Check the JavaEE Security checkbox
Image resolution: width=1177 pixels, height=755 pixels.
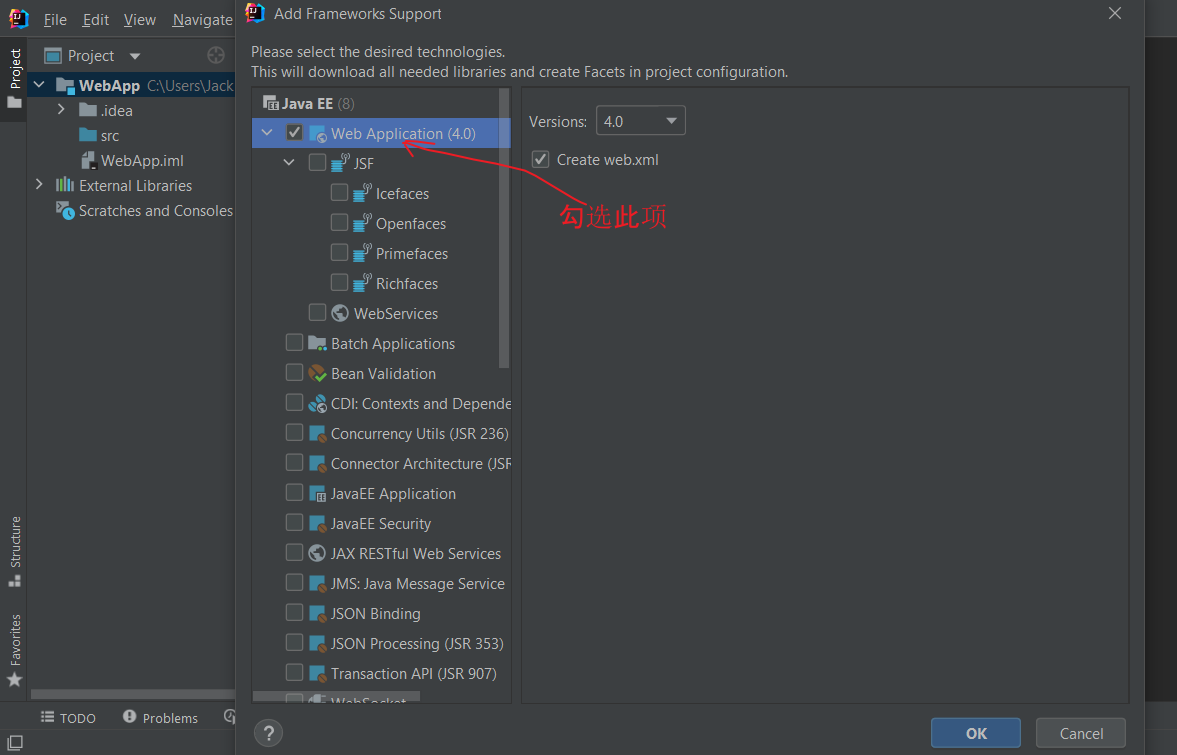[x=294, y=522]
